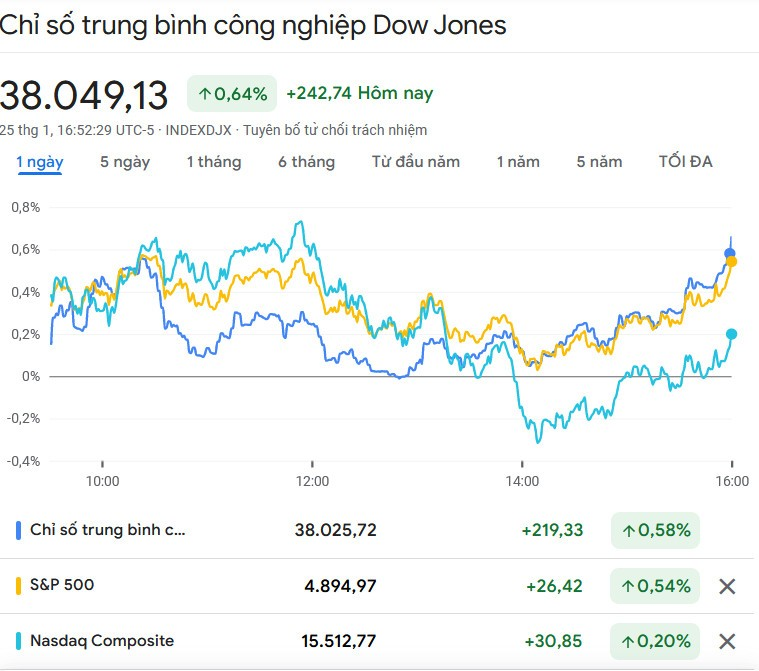Click the green 0,64% up-arrow badge
The image size is (759, 671).
click(x=232, y=94)
